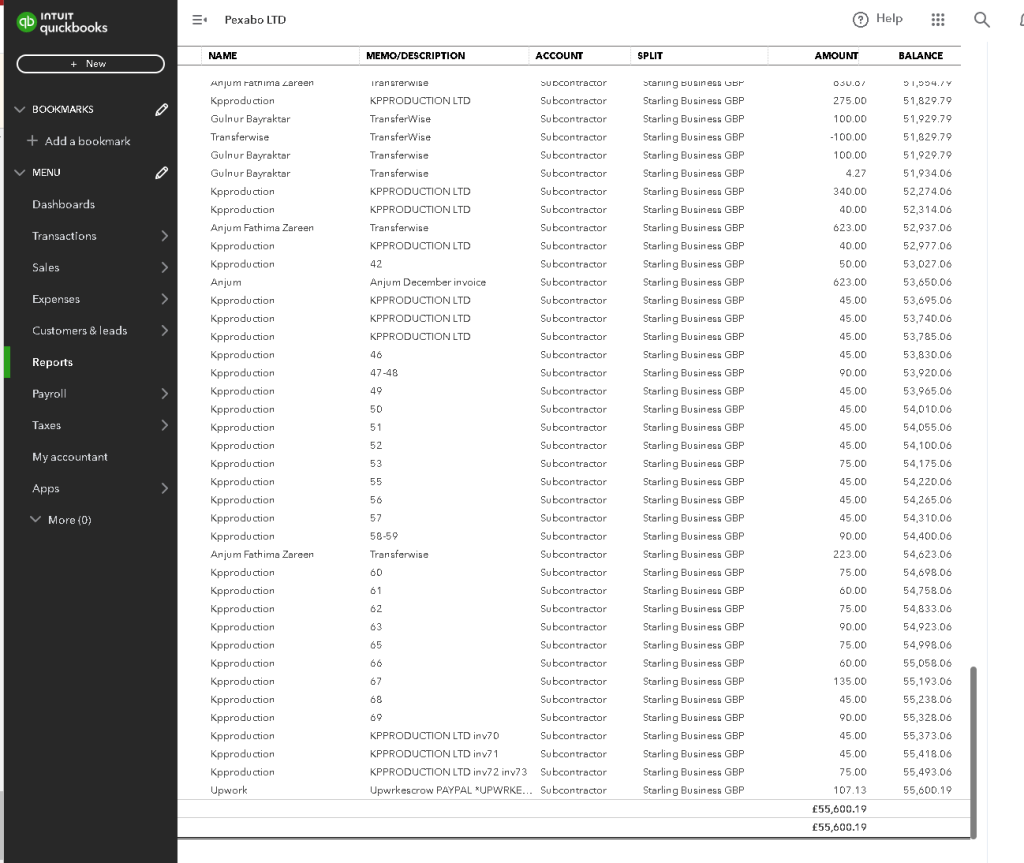Screen dimensions: 1024x863
Task: Expand the Payroll submenu arrow
Action: [165, 393]
